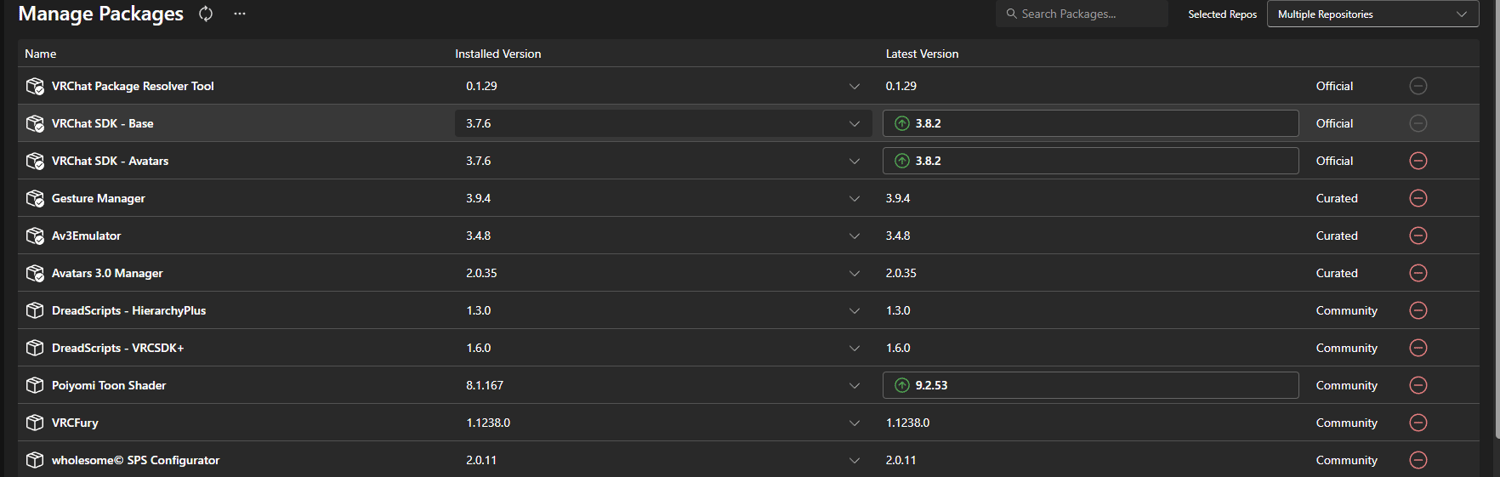Viewport: 1500px width, 477px height.
Task: Select the Gesture Manager package name
Action: [x=98, y=198]
